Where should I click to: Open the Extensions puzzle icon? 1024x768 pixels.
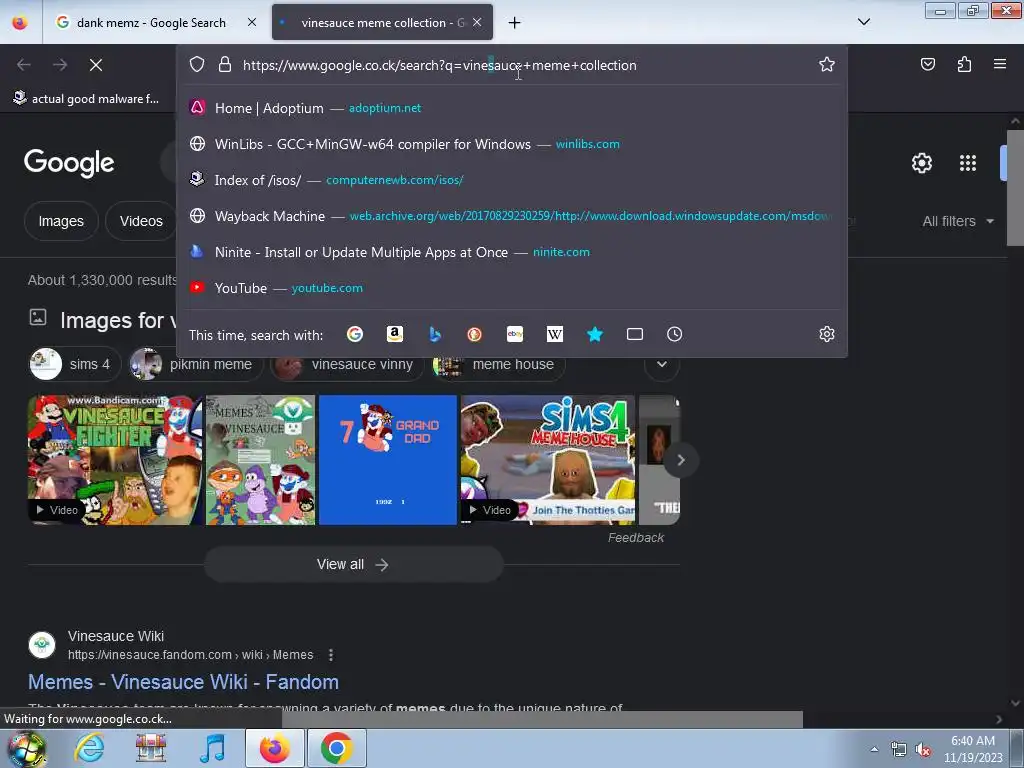[x=964, y=64]
